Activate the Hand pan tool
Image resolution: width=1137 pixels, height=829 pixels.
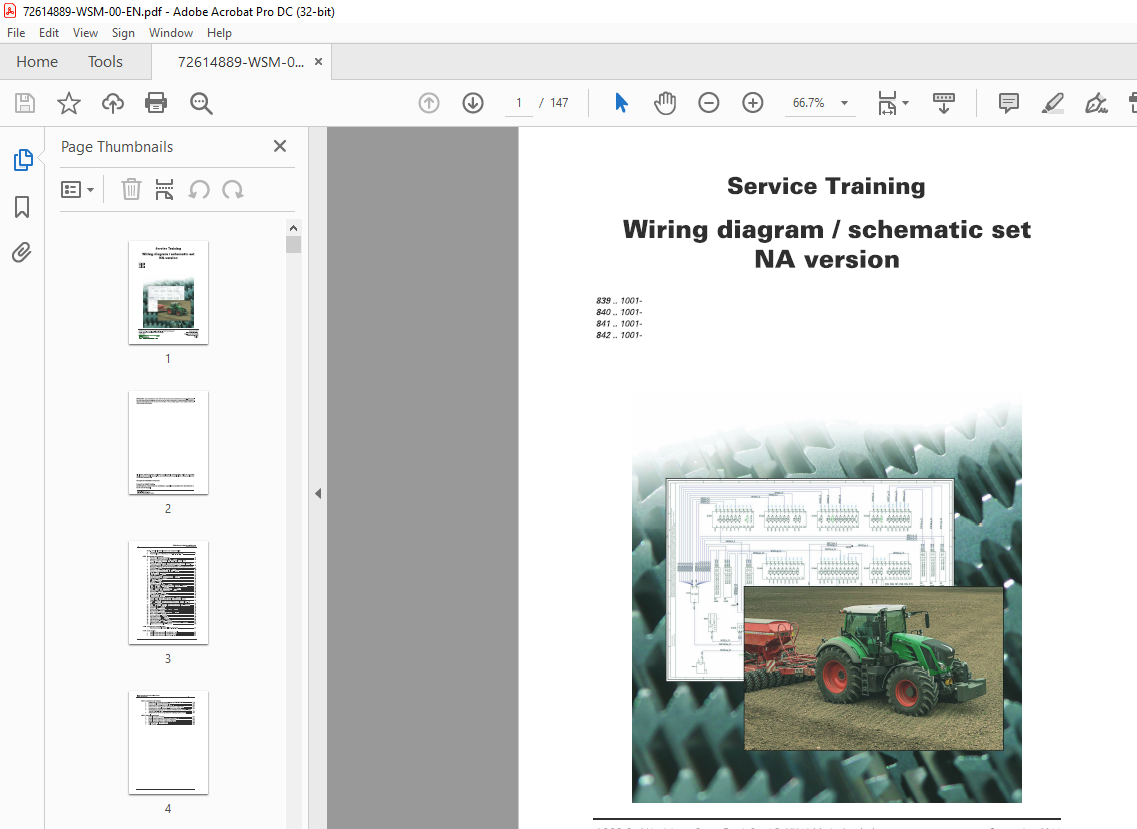click(x=665, y=103)
